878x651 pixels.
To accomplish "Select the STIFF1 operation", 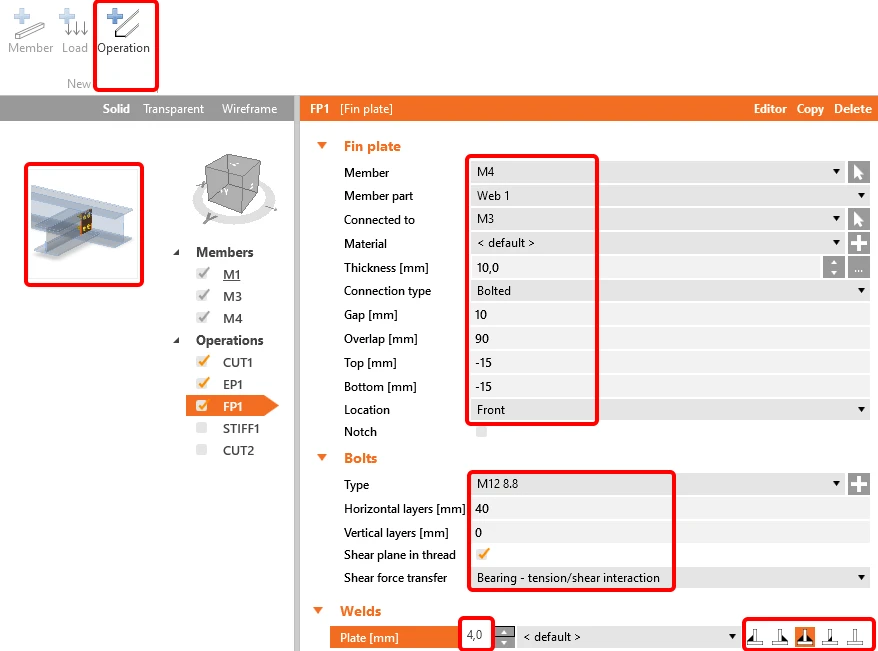I will [x=241, y=428].
